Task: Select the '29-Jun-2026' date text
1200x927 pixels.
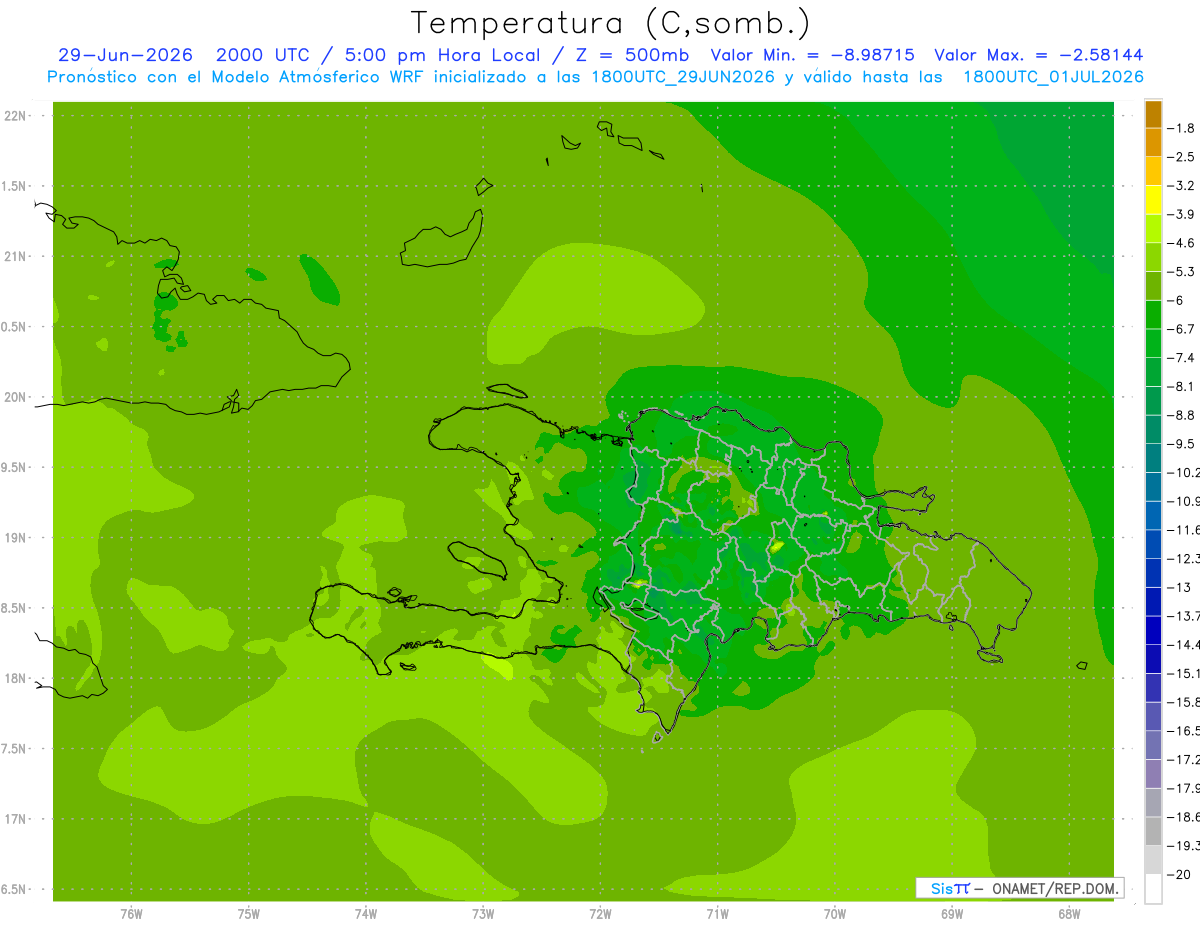Action: point(124,55)
